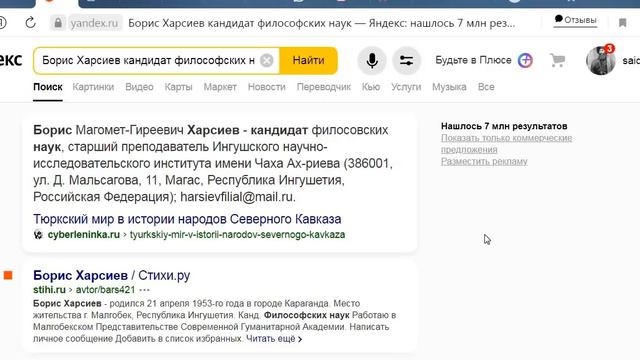Screen dimensions: 640x360
Task: Click the padlock site security icon
Action: pyautogui.click(x=58, y=23)
